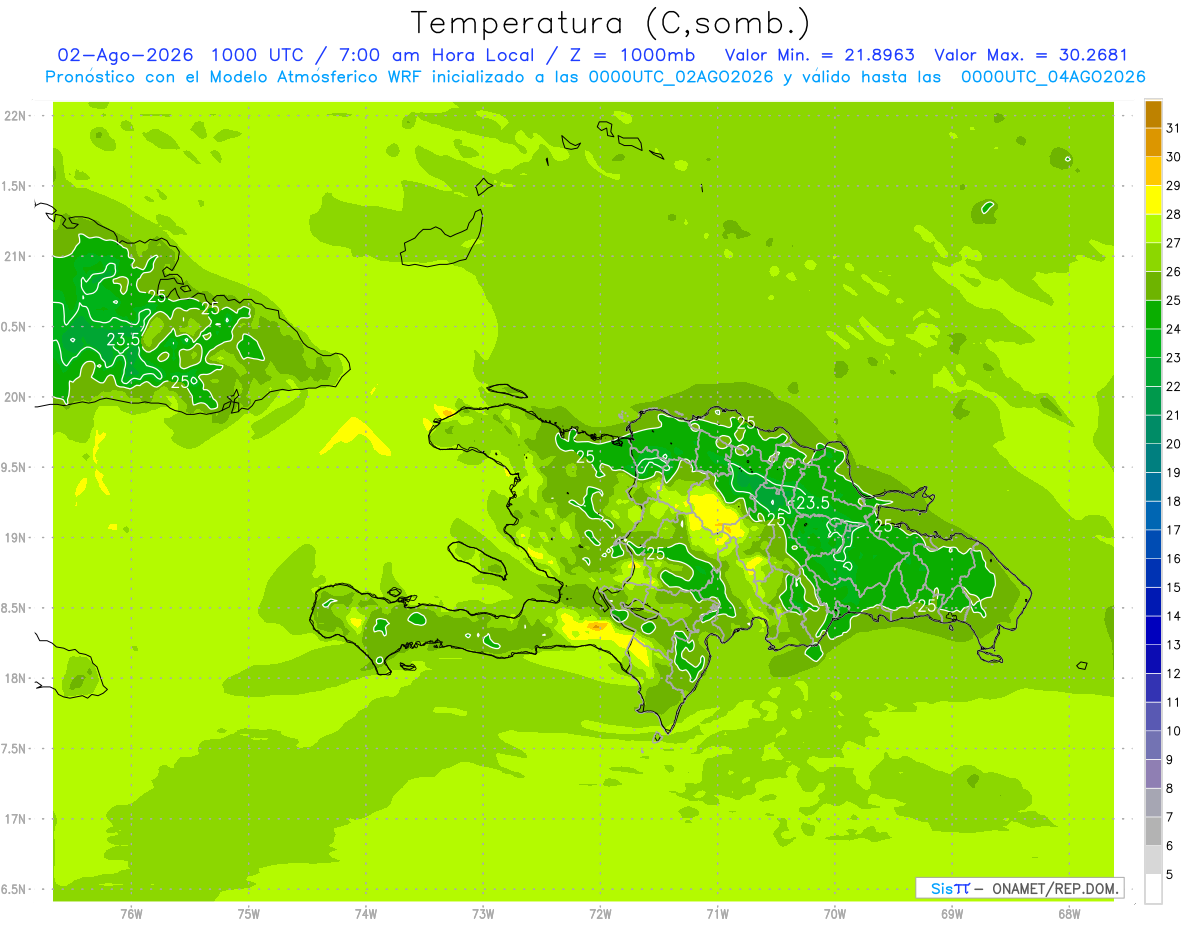Click the colorbar label "5"
Image resolution: width=1200 pixels, height=927 pixels.
pos(1170,875)
